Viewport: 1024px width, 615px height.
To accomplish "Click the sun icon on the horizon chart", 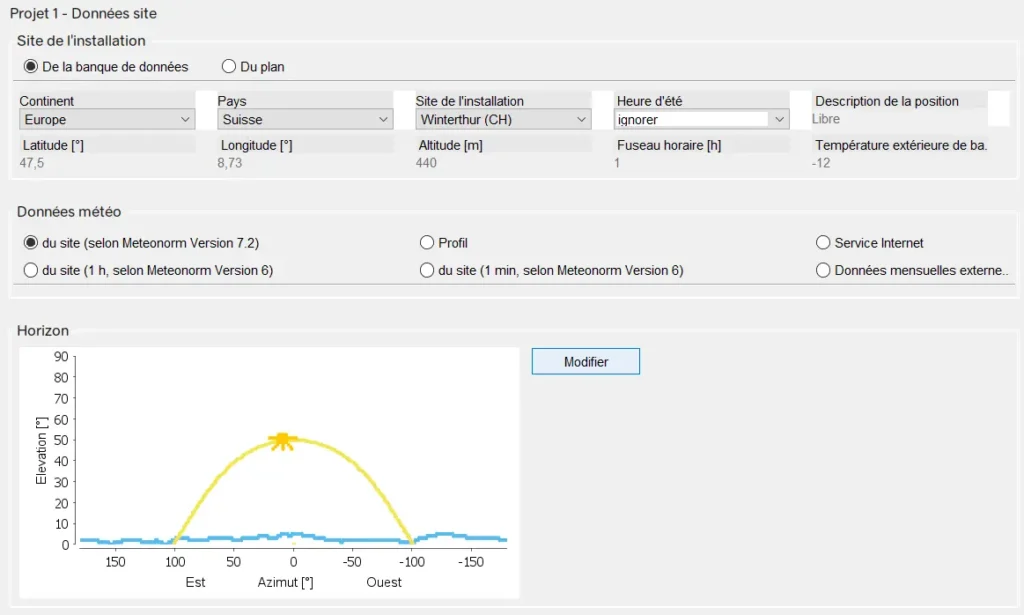I will click(283, 440).
